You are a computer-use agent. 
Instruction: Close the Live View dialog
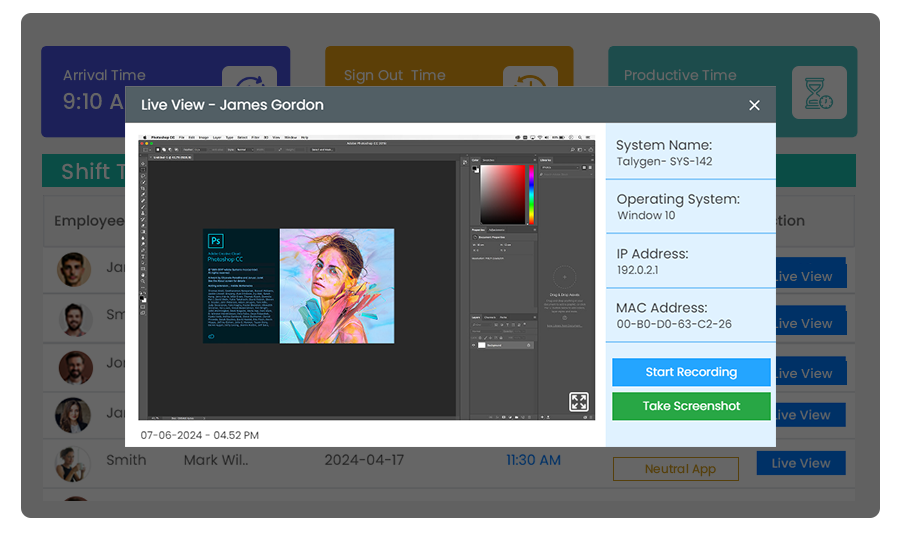click(x=754, y=105)
